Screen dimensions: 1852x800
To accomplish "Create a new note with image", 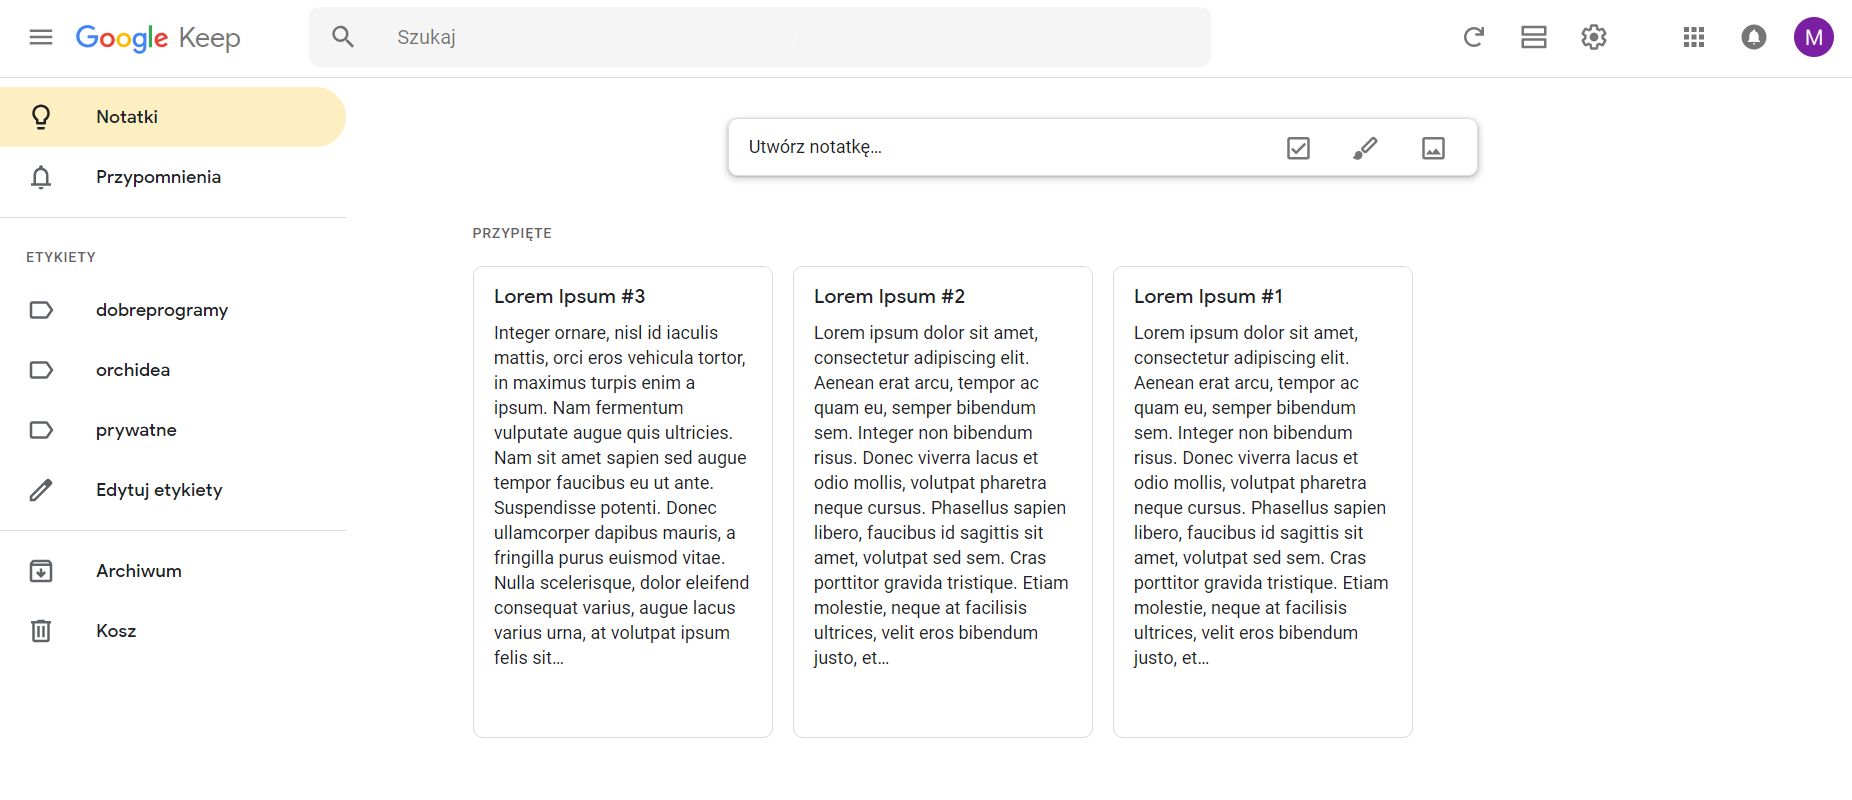I will click(1433, 148).
